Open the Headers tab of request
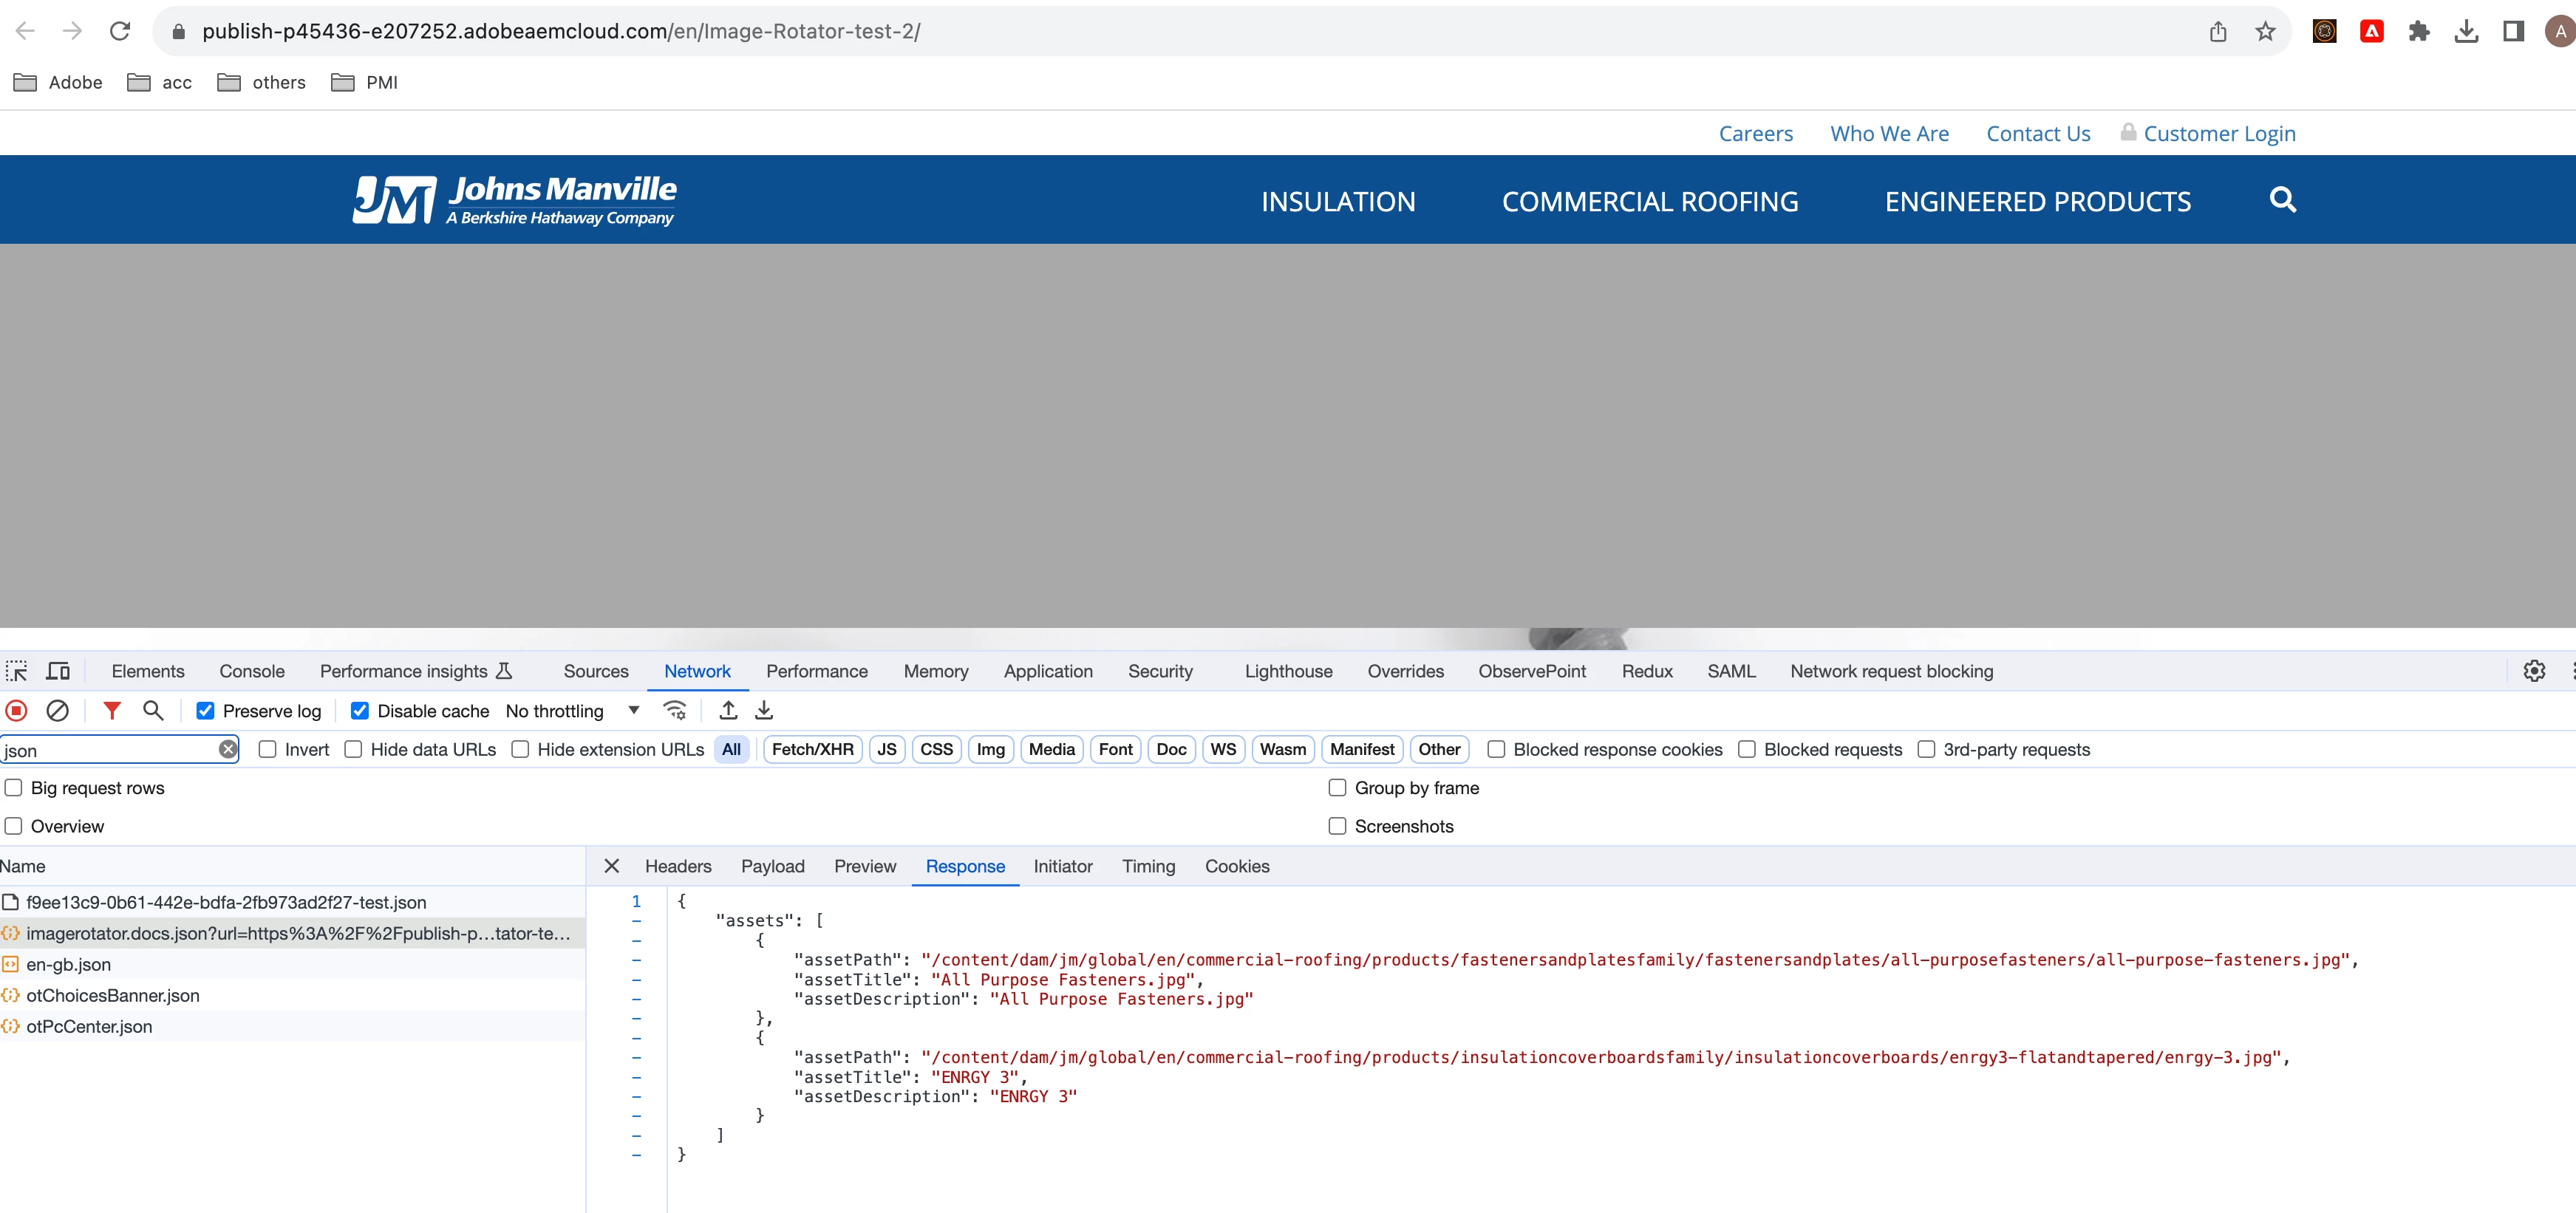This screenshot has height=1213, width=2576. 678,866
